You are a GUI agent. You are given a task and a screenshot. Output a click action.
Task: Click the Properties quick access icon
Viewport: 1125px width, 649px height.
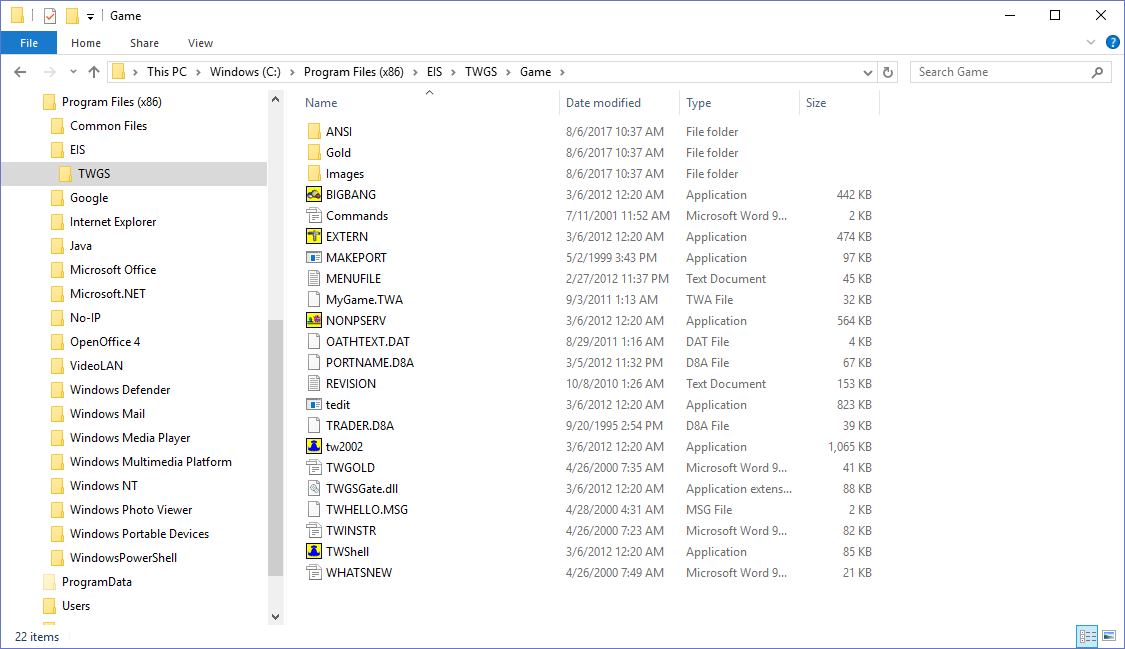(x=50, y=15)
